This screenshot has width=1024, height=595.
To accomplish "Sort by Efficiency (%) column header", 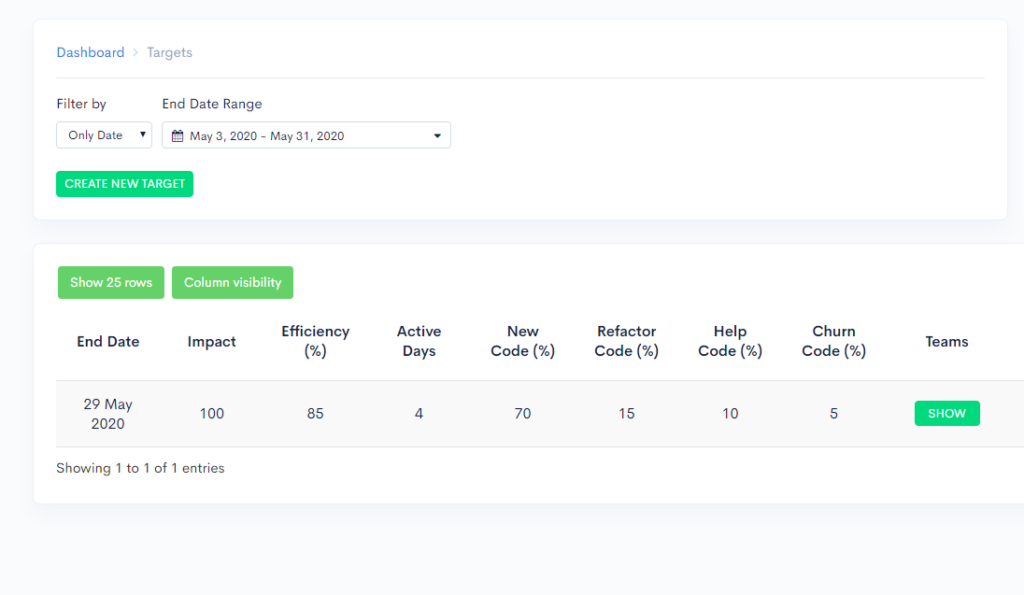I will point(315,341).
